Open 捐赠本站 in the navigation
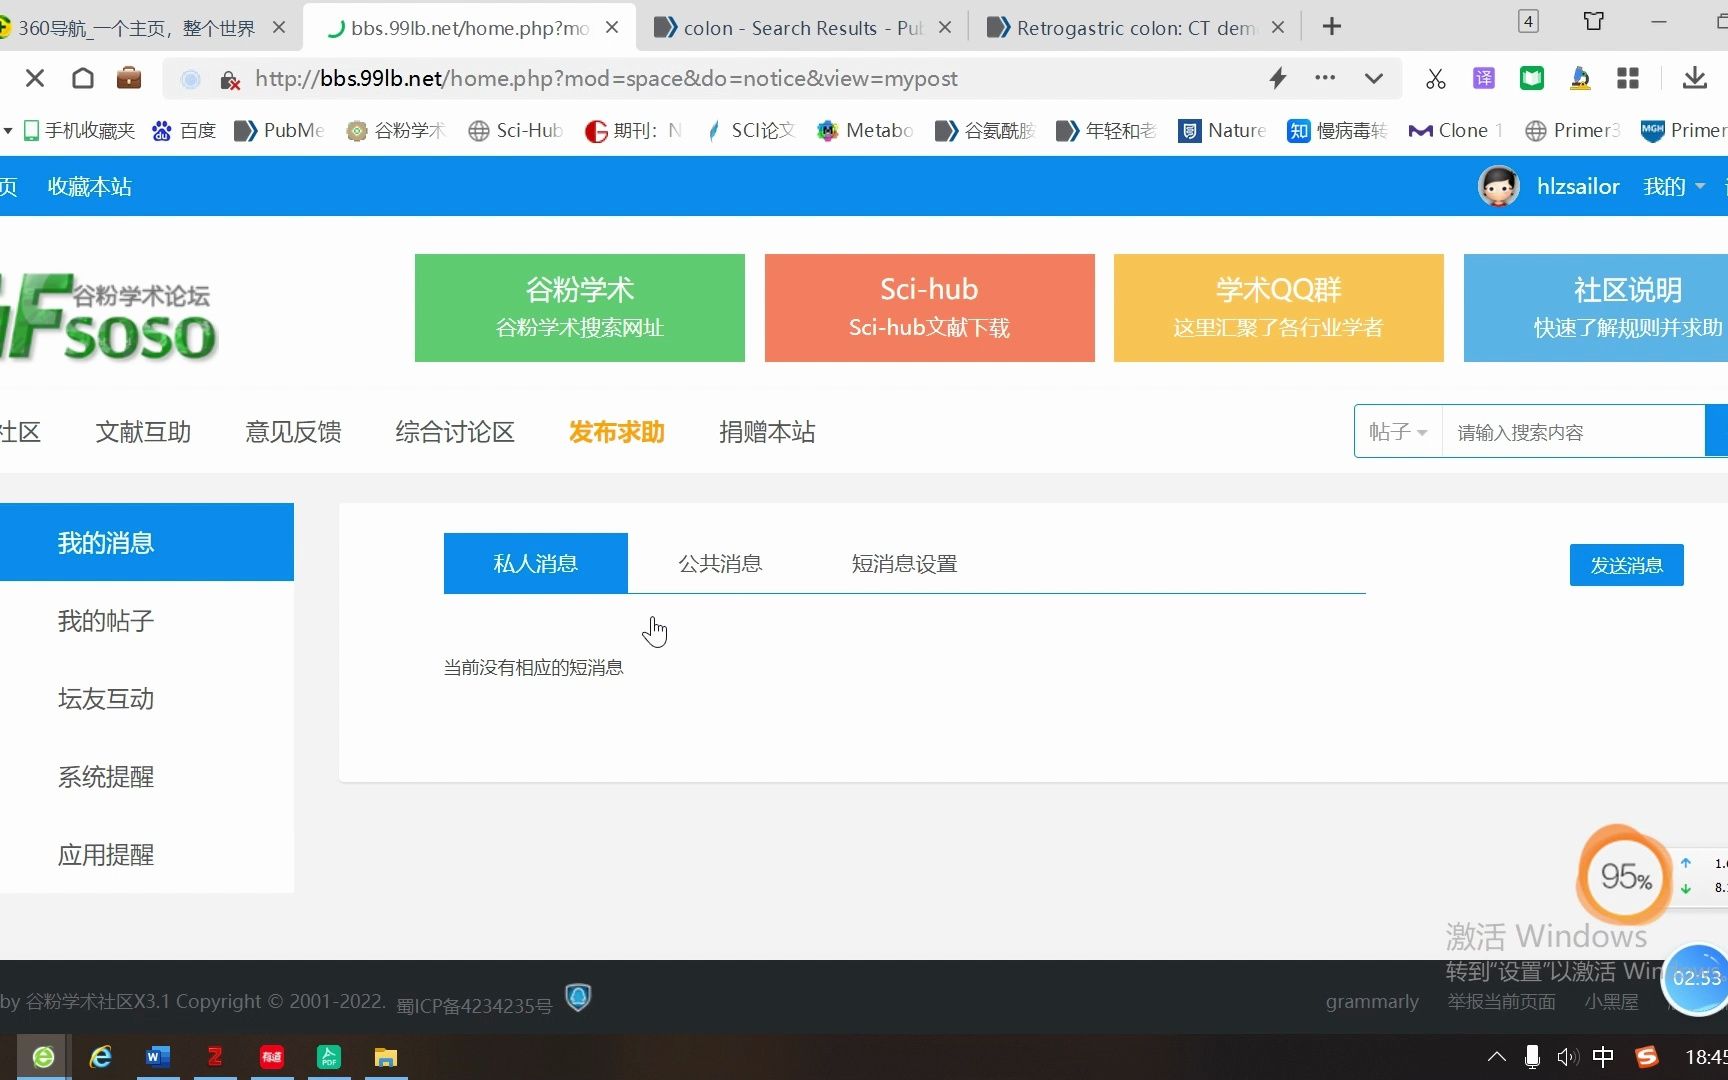Image resolution: width=1728 pixels, height=1080 pixels. (767, 432)
